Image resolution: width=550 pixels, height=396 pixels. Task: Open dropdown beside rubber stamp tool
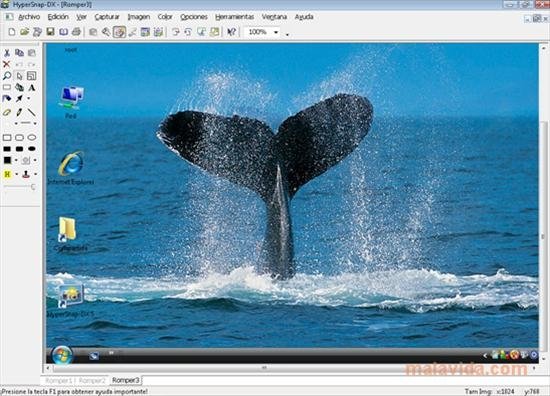(x=35, y=174)
